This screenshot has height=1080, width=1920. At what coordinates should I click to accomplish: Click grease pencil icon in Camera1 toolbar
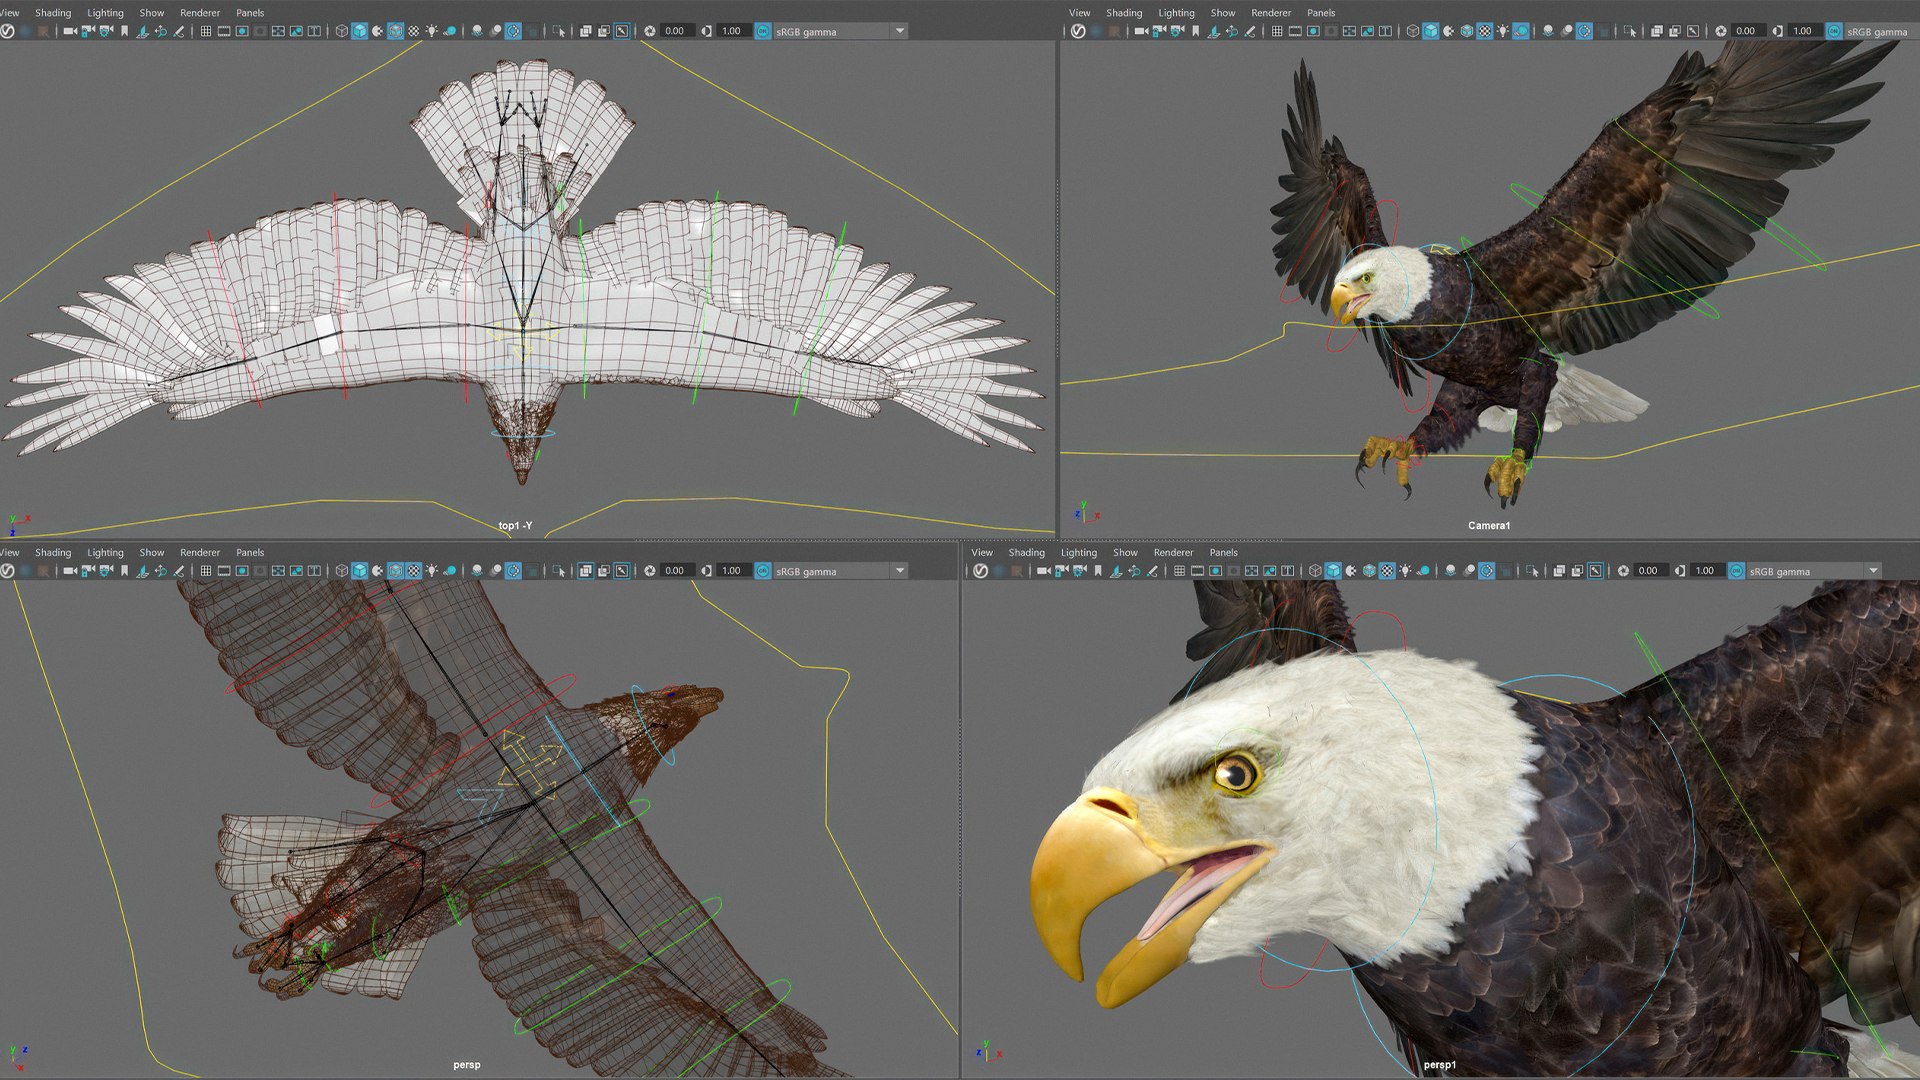1250,31
